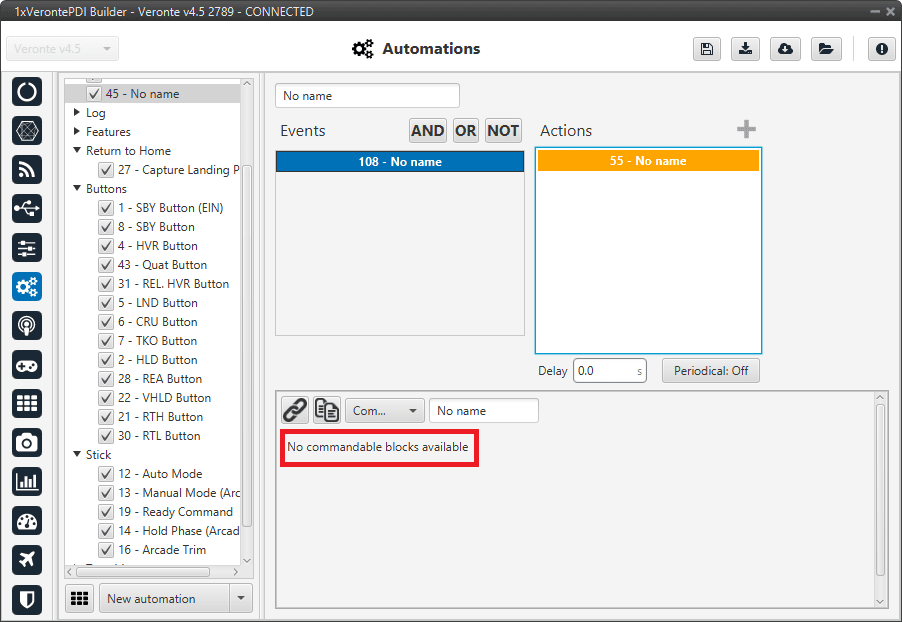The image size is (902, 622).
Task: Click the USB connections sidebar icon
Action: [x=27, y=208]
